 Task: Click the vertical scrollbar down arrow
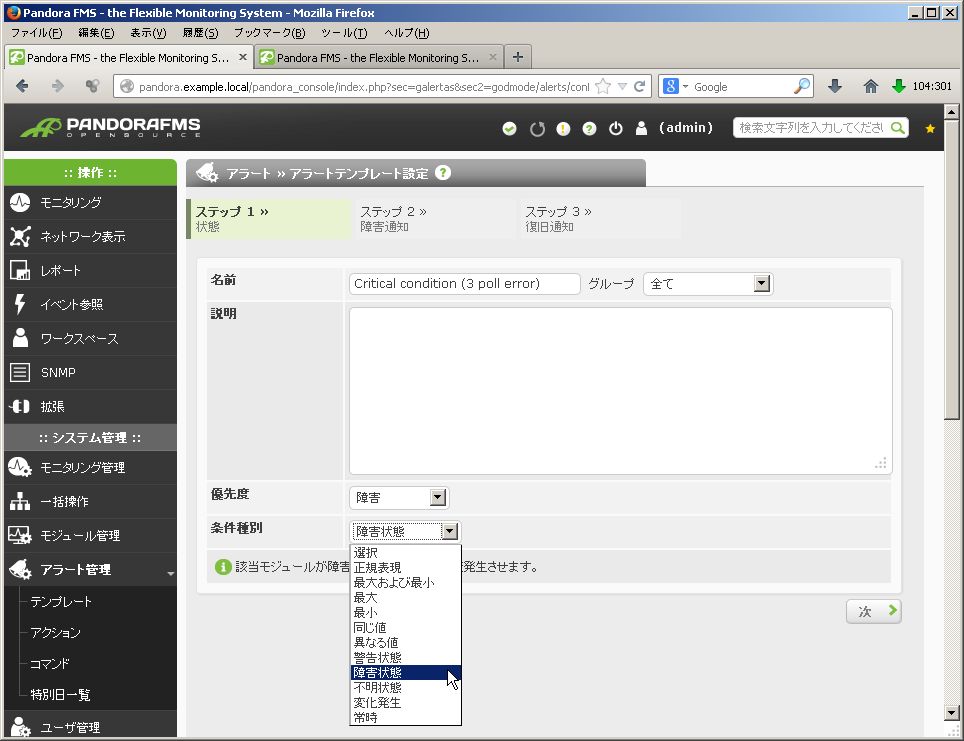(951, 713)
